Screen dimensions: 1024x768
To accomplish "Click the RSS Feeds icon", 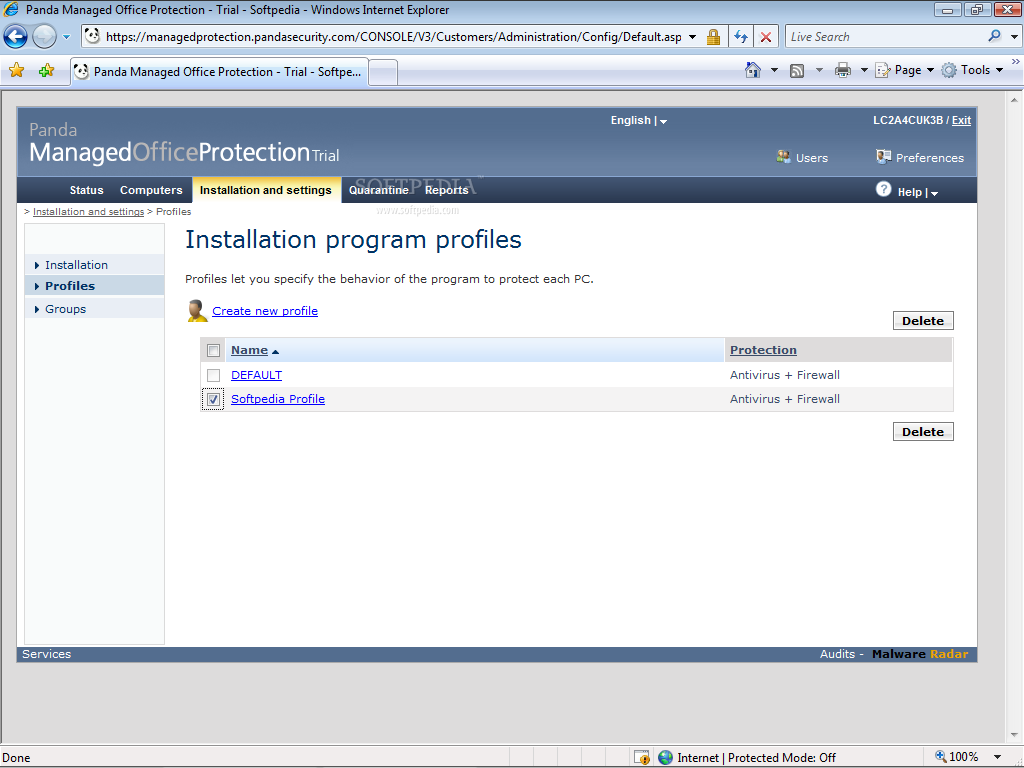I will (797, 71).
